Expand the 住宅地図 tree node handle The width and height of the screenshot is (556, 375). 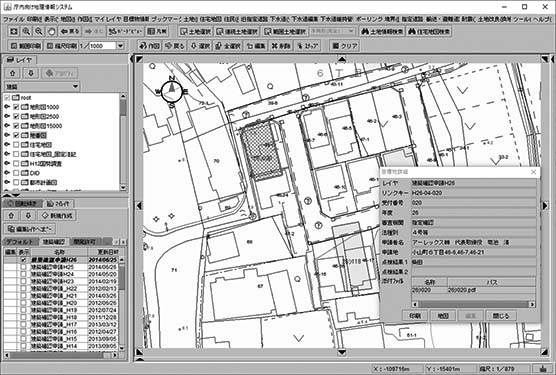pos(7,145)
